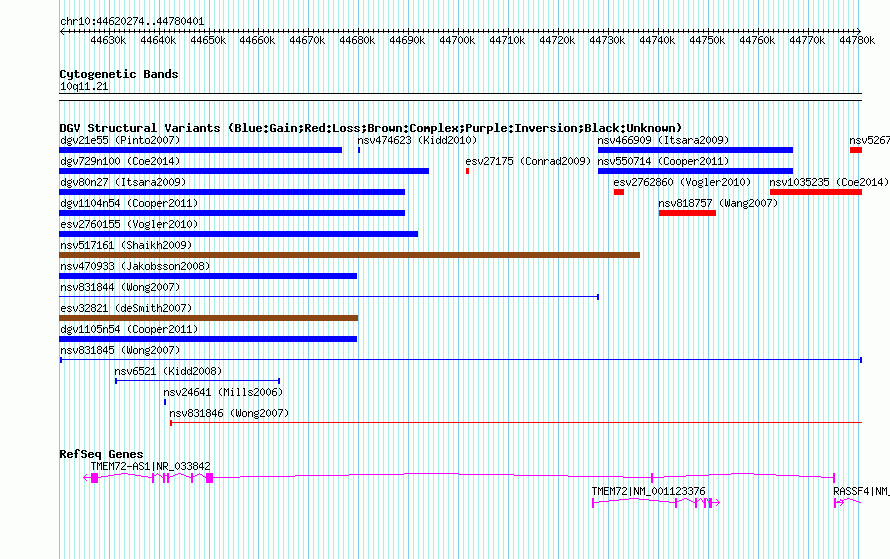Click the nsv831845 (Wong2007) full-width line
Viewport: 890px width, 559px height.
pos(461,360)
